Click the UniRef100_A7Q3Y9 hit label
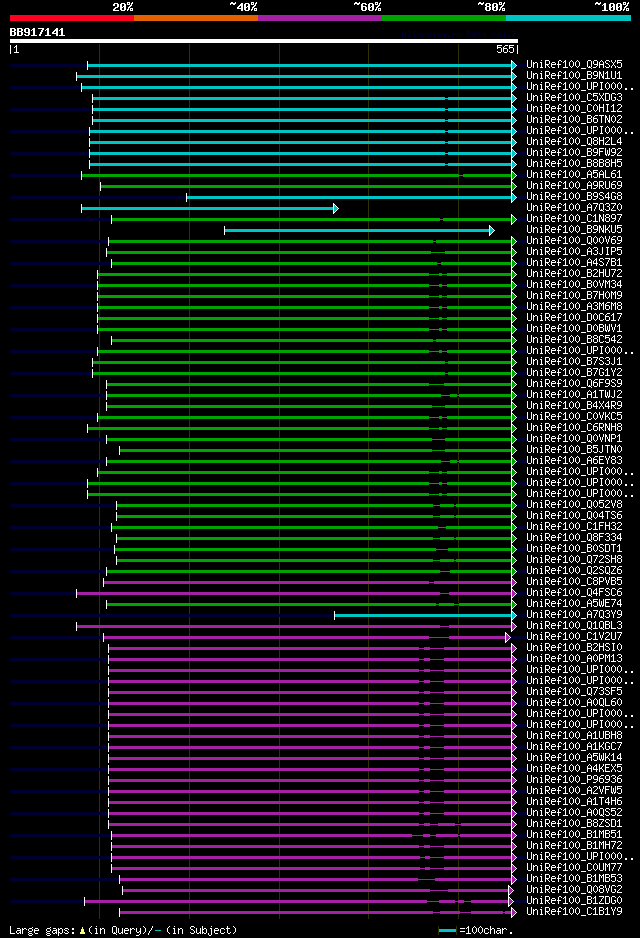The image size is (640, 938). (x=574, y=614)
